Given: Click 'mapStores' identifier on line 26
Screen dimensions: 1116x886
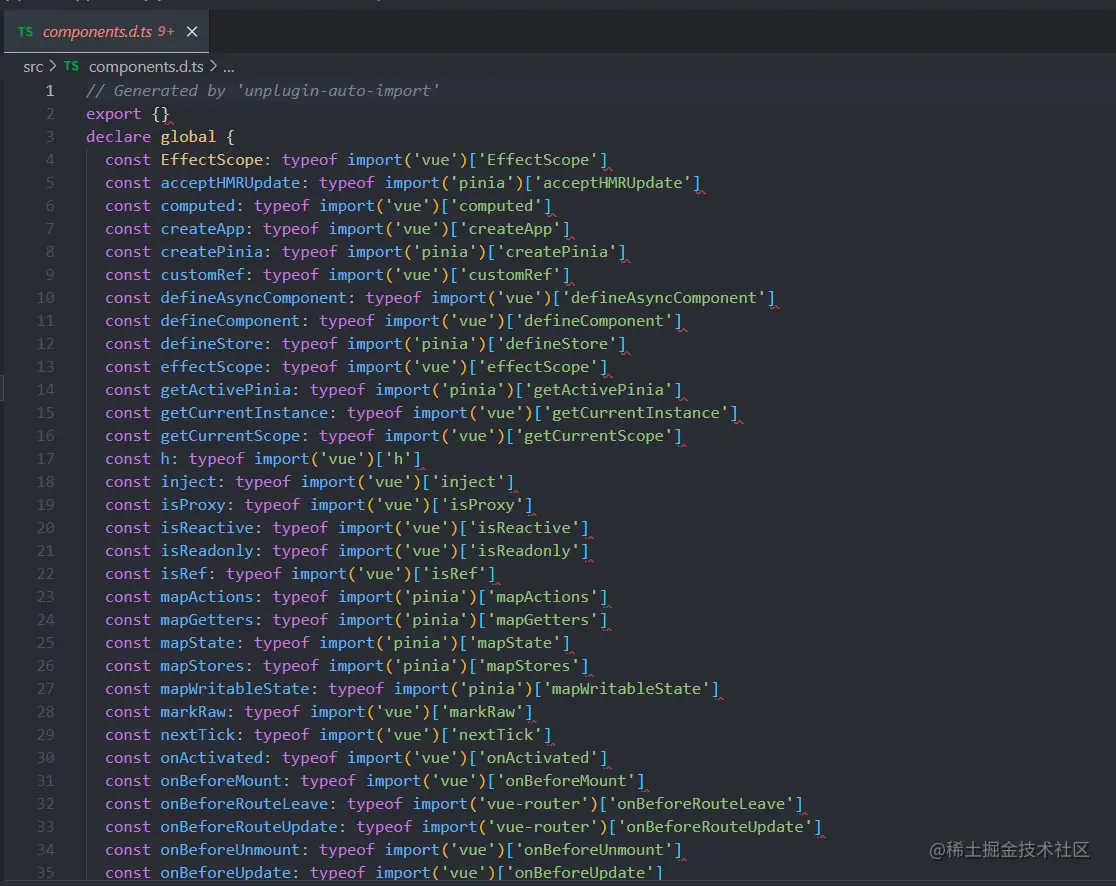Looking at the screenshot, I should (x=202, y=666).
